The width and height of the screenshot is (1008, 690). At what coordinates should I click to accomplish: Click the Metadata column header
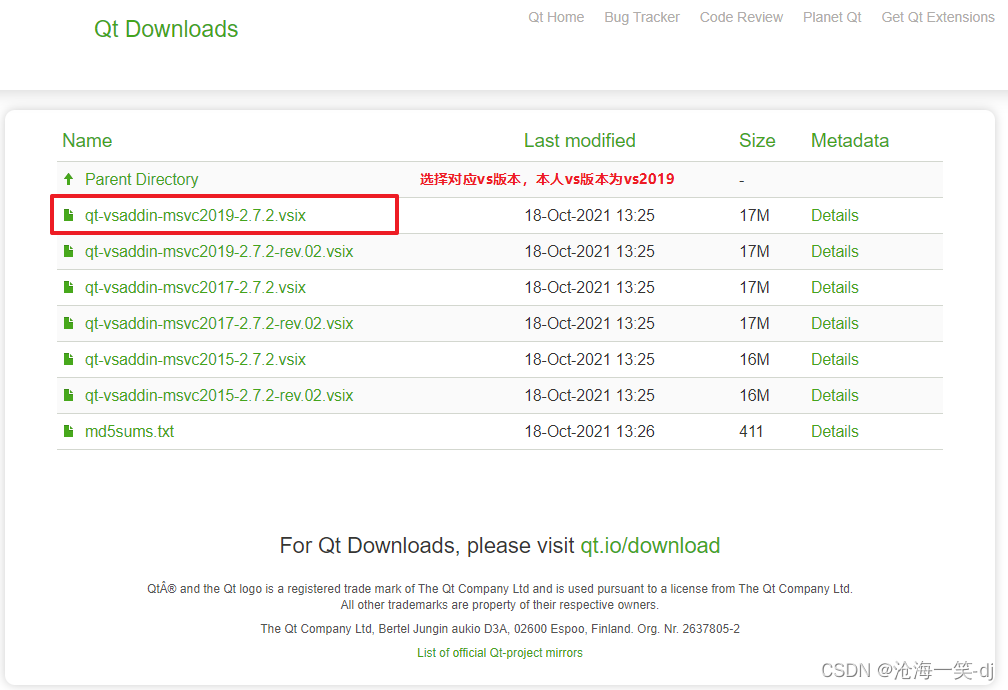pyautogui.click(x=850, y=140)
